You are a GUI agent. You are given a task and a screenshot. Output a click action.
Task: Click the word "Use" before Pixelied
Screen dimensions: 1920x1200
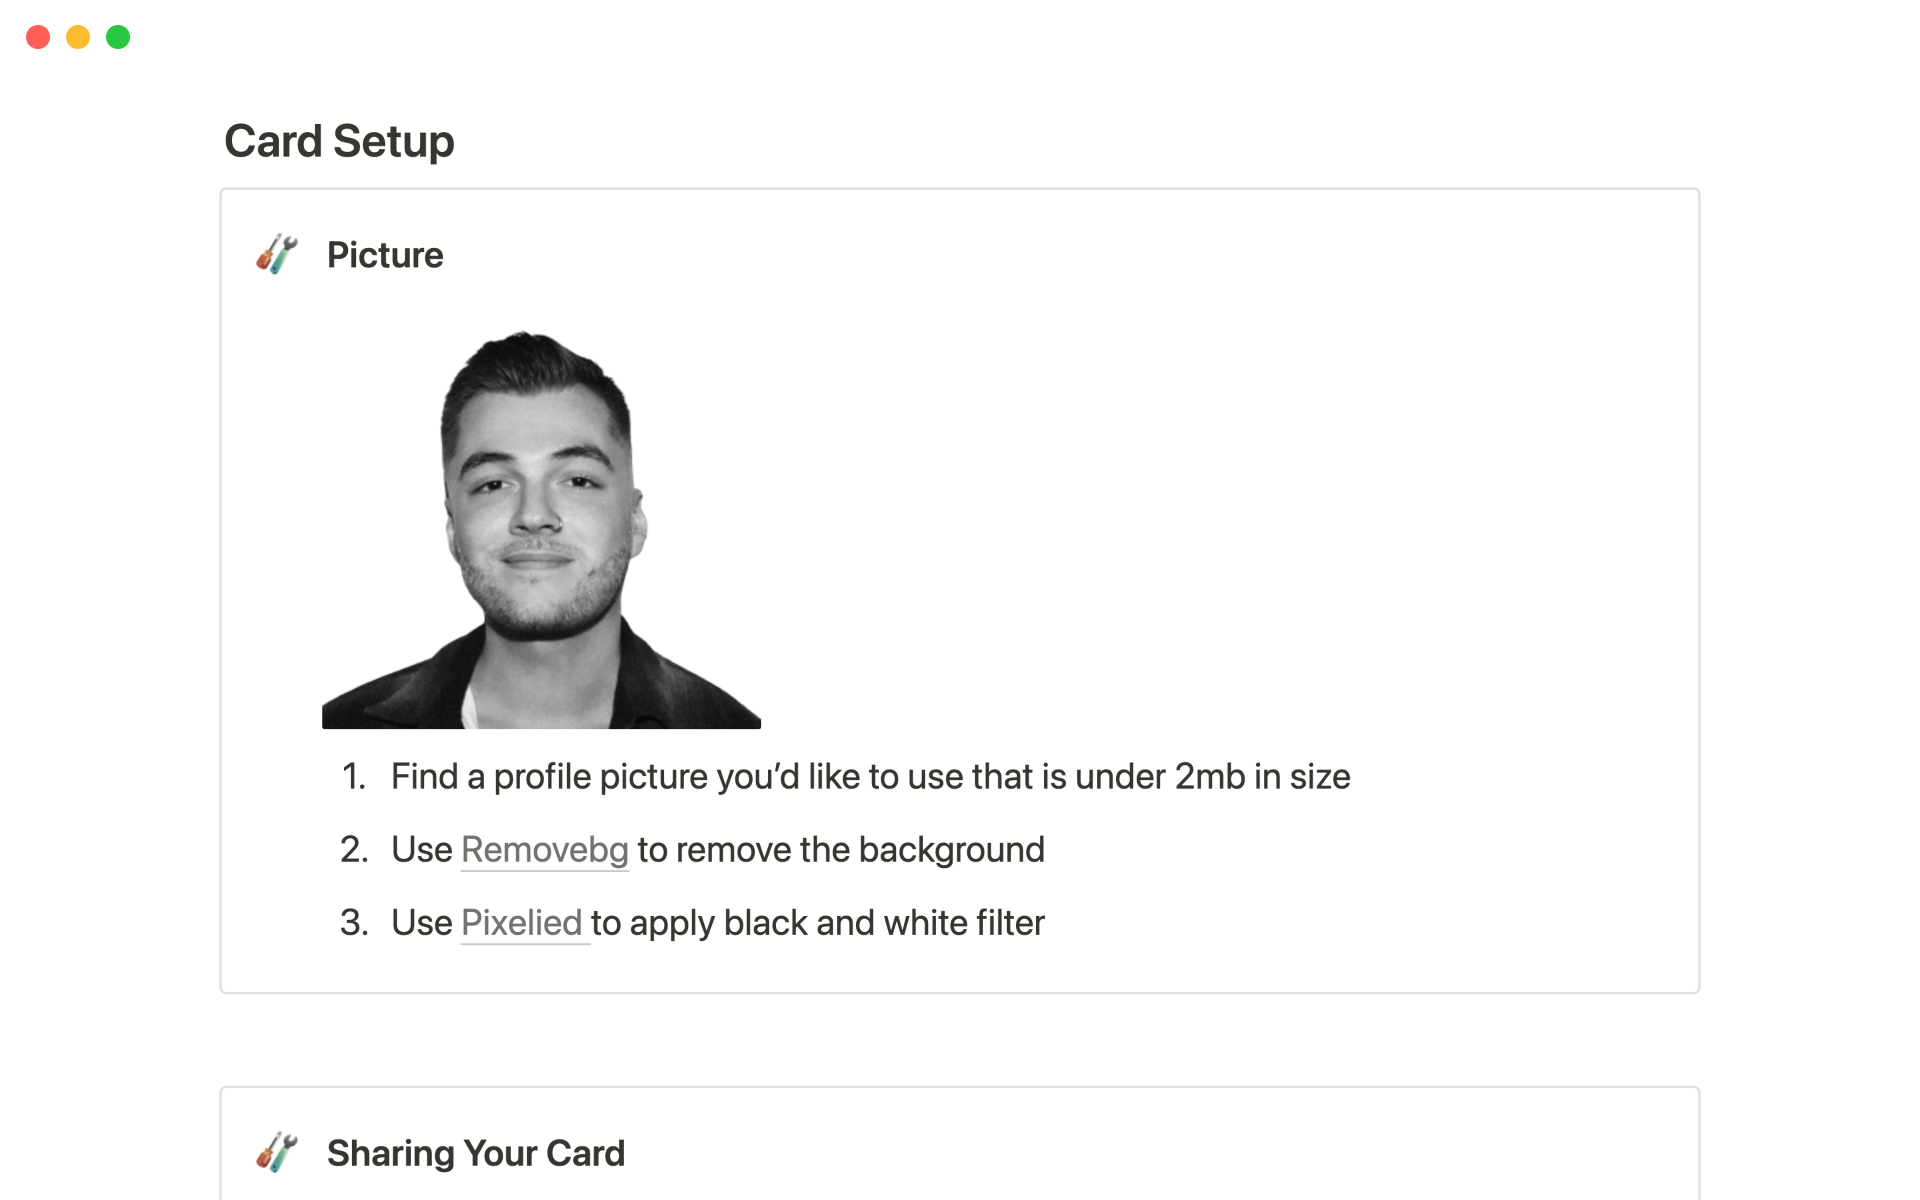(x=421, y=923)
